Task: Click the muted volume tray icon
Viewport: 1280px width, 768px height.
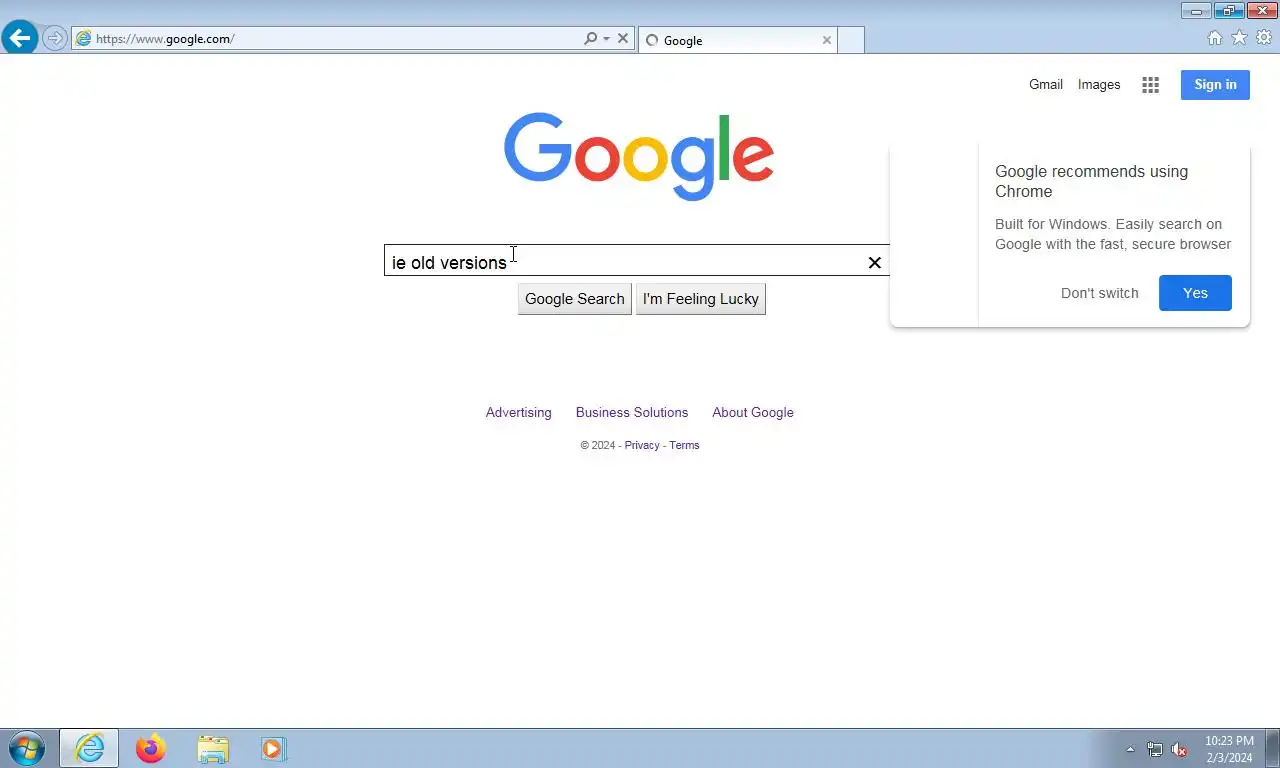Action: click(x=1179, y=749)
